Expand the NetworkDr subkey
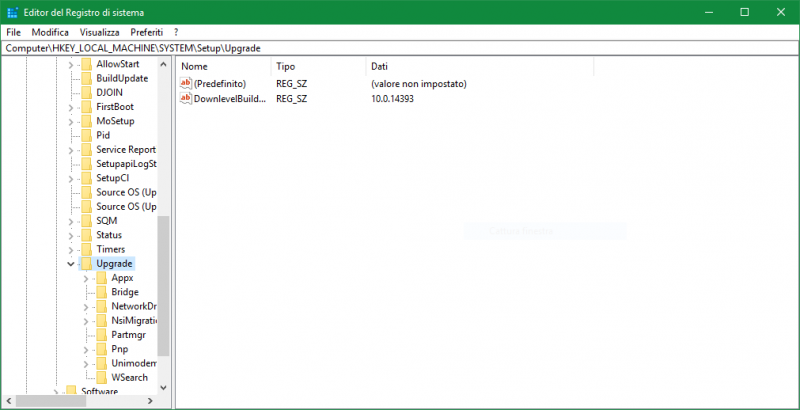This screenshot has height=410, width=800. coord(86,307)
